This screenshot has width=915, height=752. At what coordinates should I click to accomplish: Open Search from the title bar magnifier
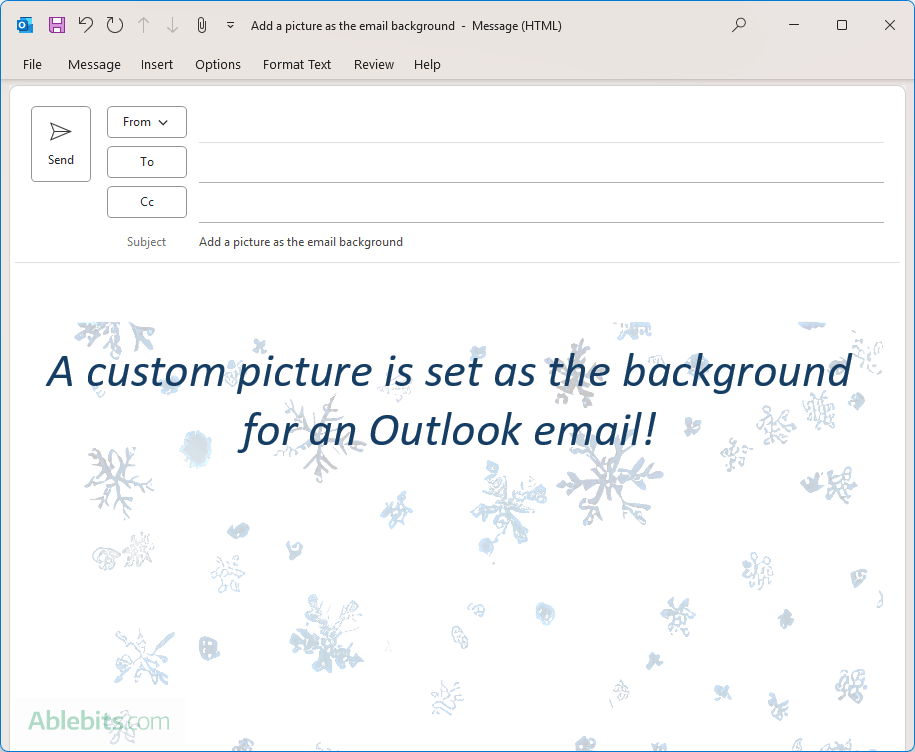tap(738, 25)
